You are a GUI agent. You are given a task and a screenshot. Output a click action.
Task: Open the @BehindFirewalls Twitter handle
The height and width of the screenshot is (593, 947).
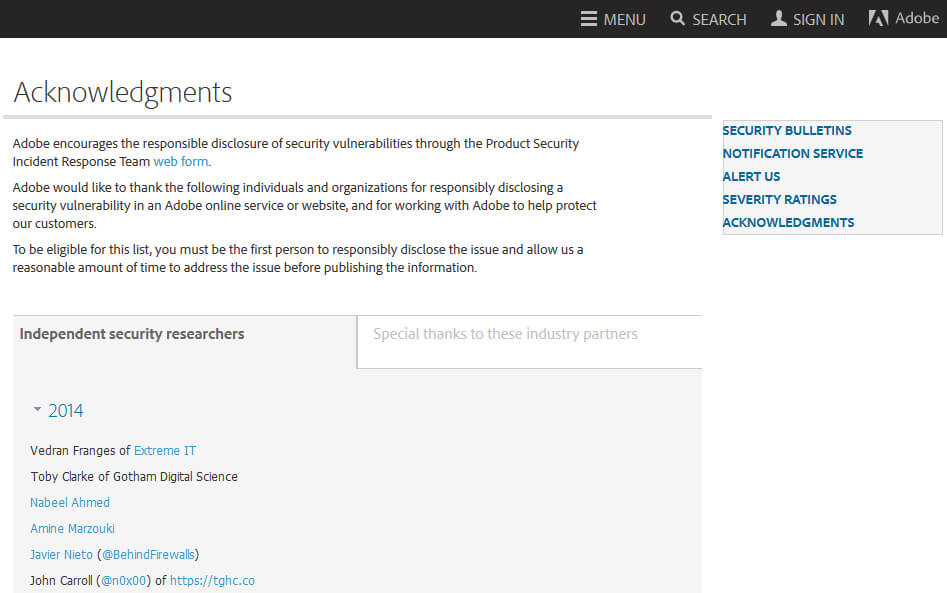pyautogui.click(x=149, y=555)
